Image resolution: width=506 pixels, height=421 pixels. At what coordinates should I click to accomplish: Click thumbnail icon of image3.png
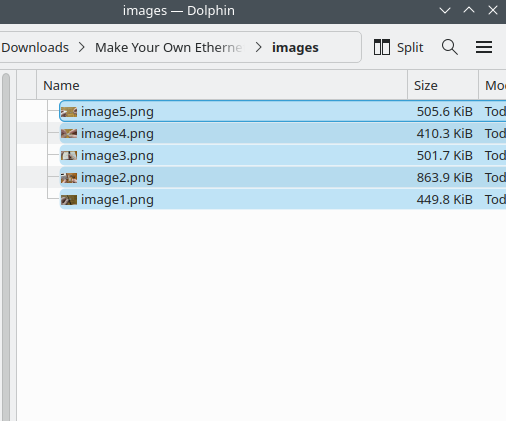[69, 156]
